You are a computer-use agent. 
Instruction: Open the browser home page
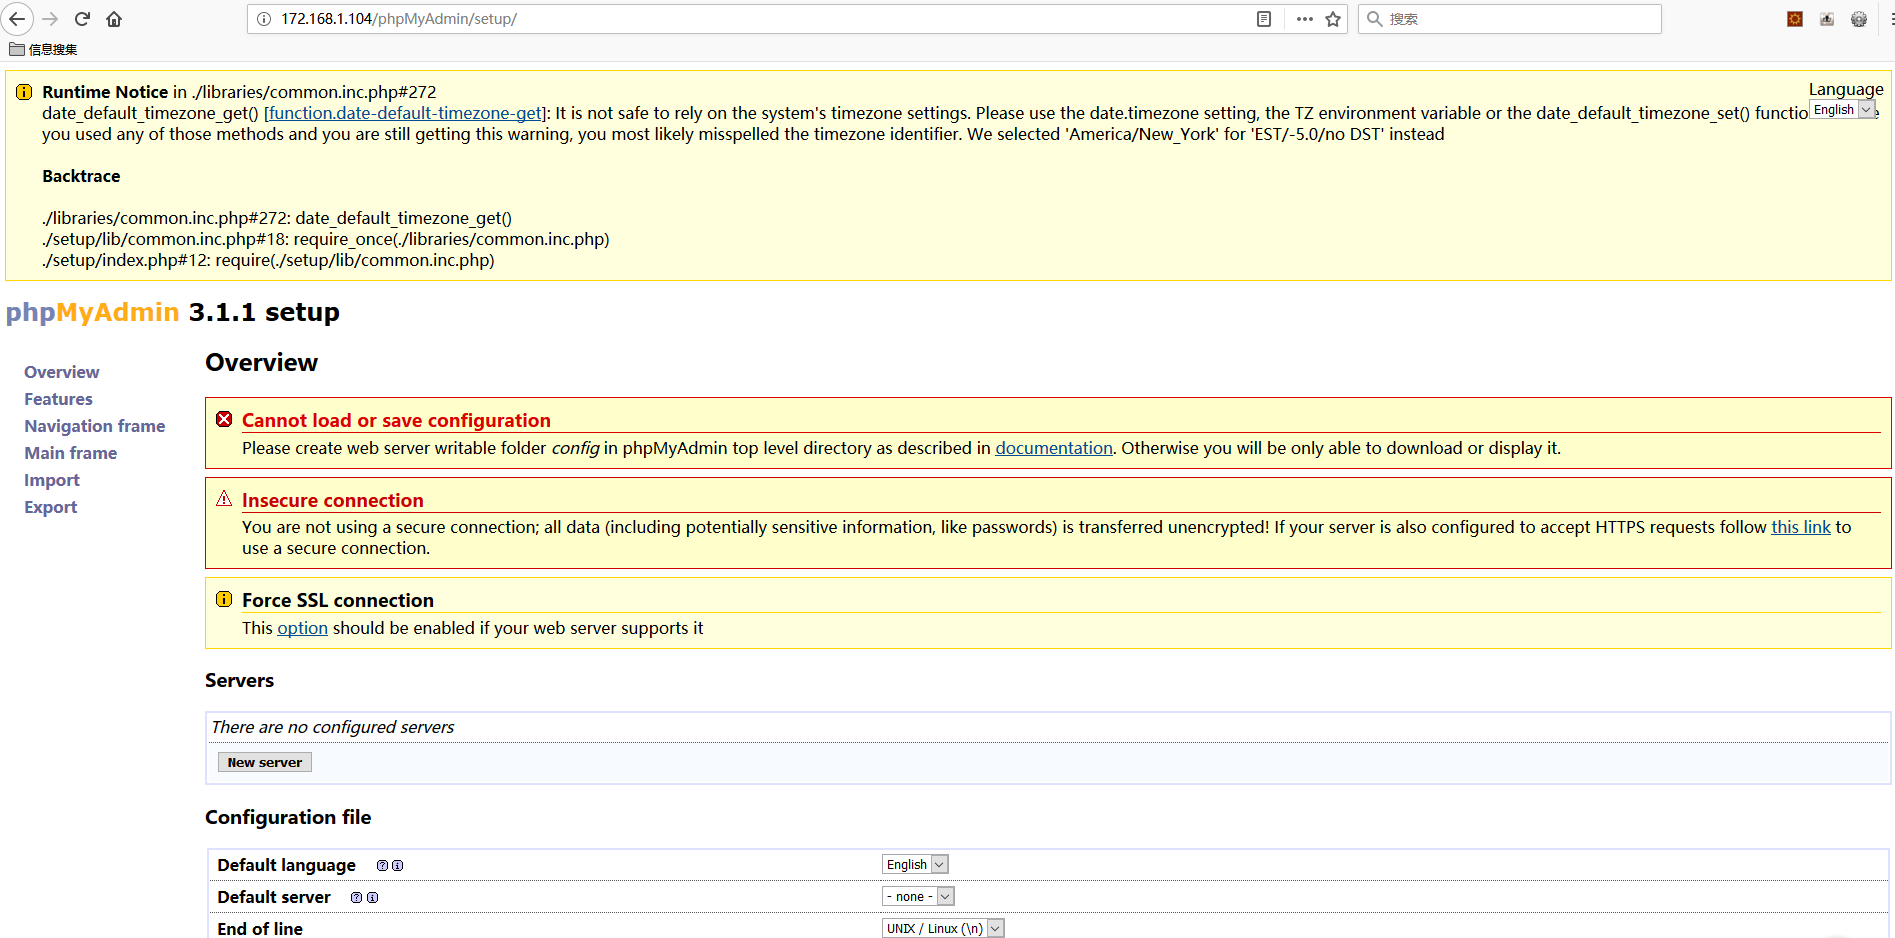pyautogui.click(x=114, y=19)
